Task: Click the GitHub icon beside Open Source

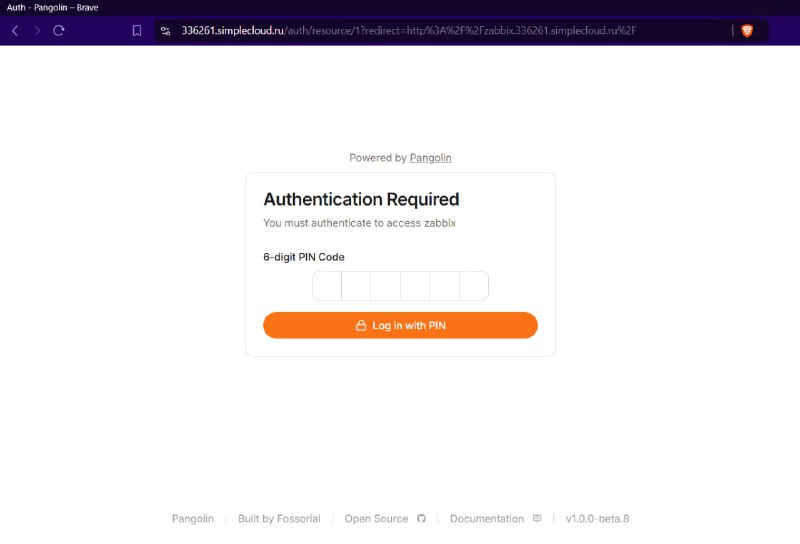Action: [x=421, y=518]
